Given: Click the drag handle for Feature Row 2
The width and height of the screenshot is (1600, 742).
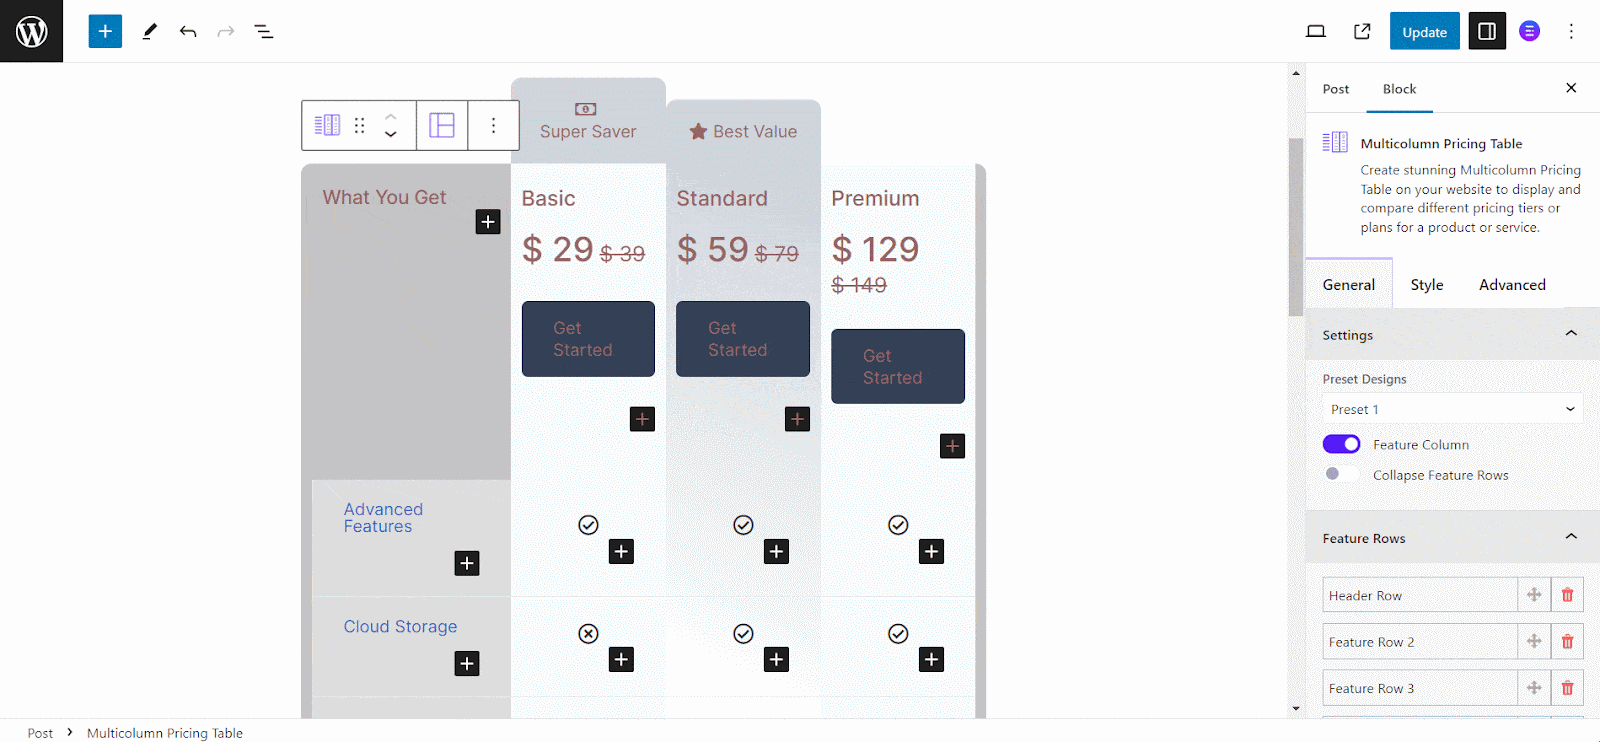Looking at the screenshot, I should click(1534, 642).
